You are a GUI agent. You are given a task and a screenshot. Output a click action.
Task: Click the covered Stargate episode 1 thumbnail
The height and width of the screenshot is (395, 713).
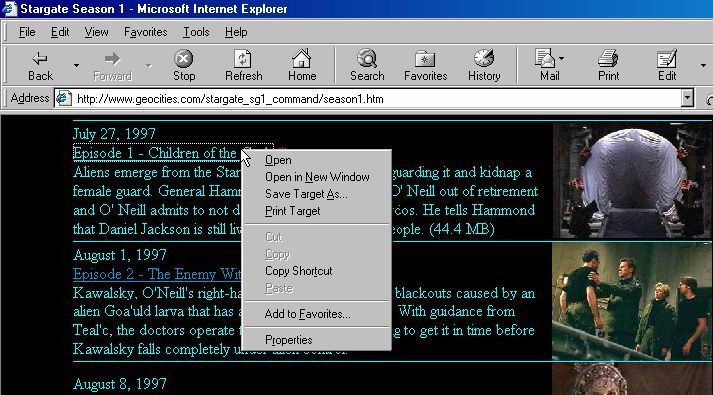(632, 180)
